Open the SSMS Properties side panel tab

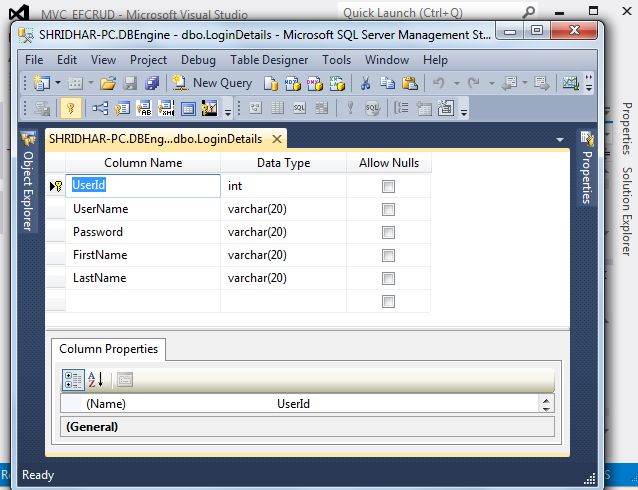click(x=587, y=169)
